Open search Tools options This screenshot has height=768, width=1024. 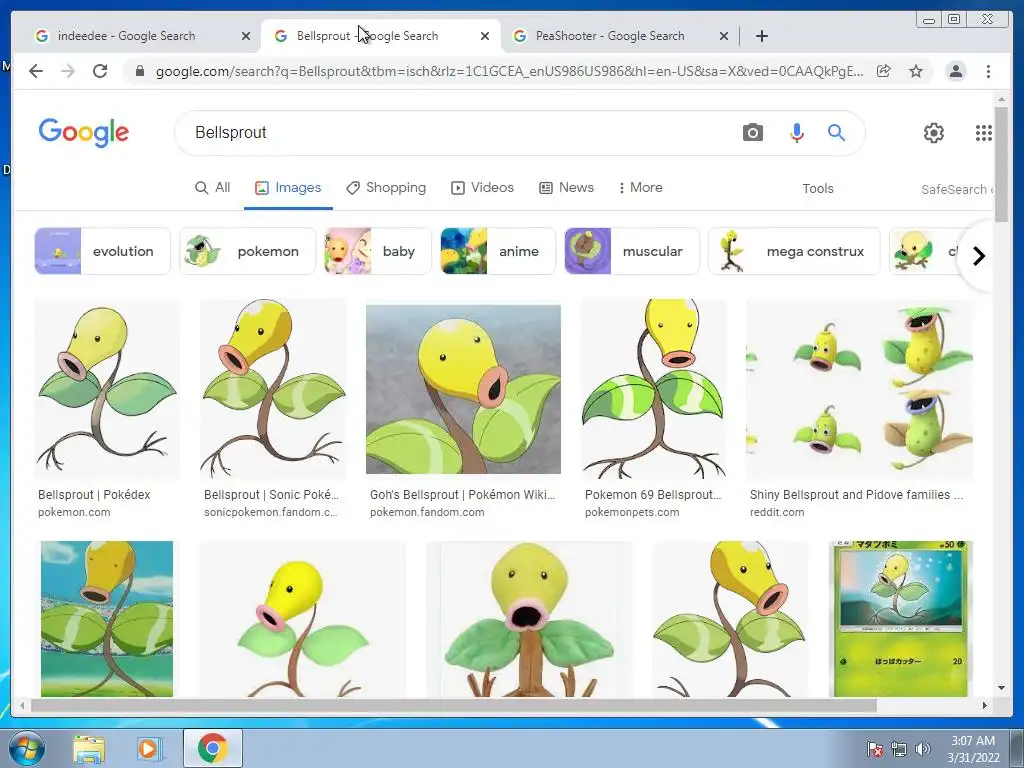818,189
